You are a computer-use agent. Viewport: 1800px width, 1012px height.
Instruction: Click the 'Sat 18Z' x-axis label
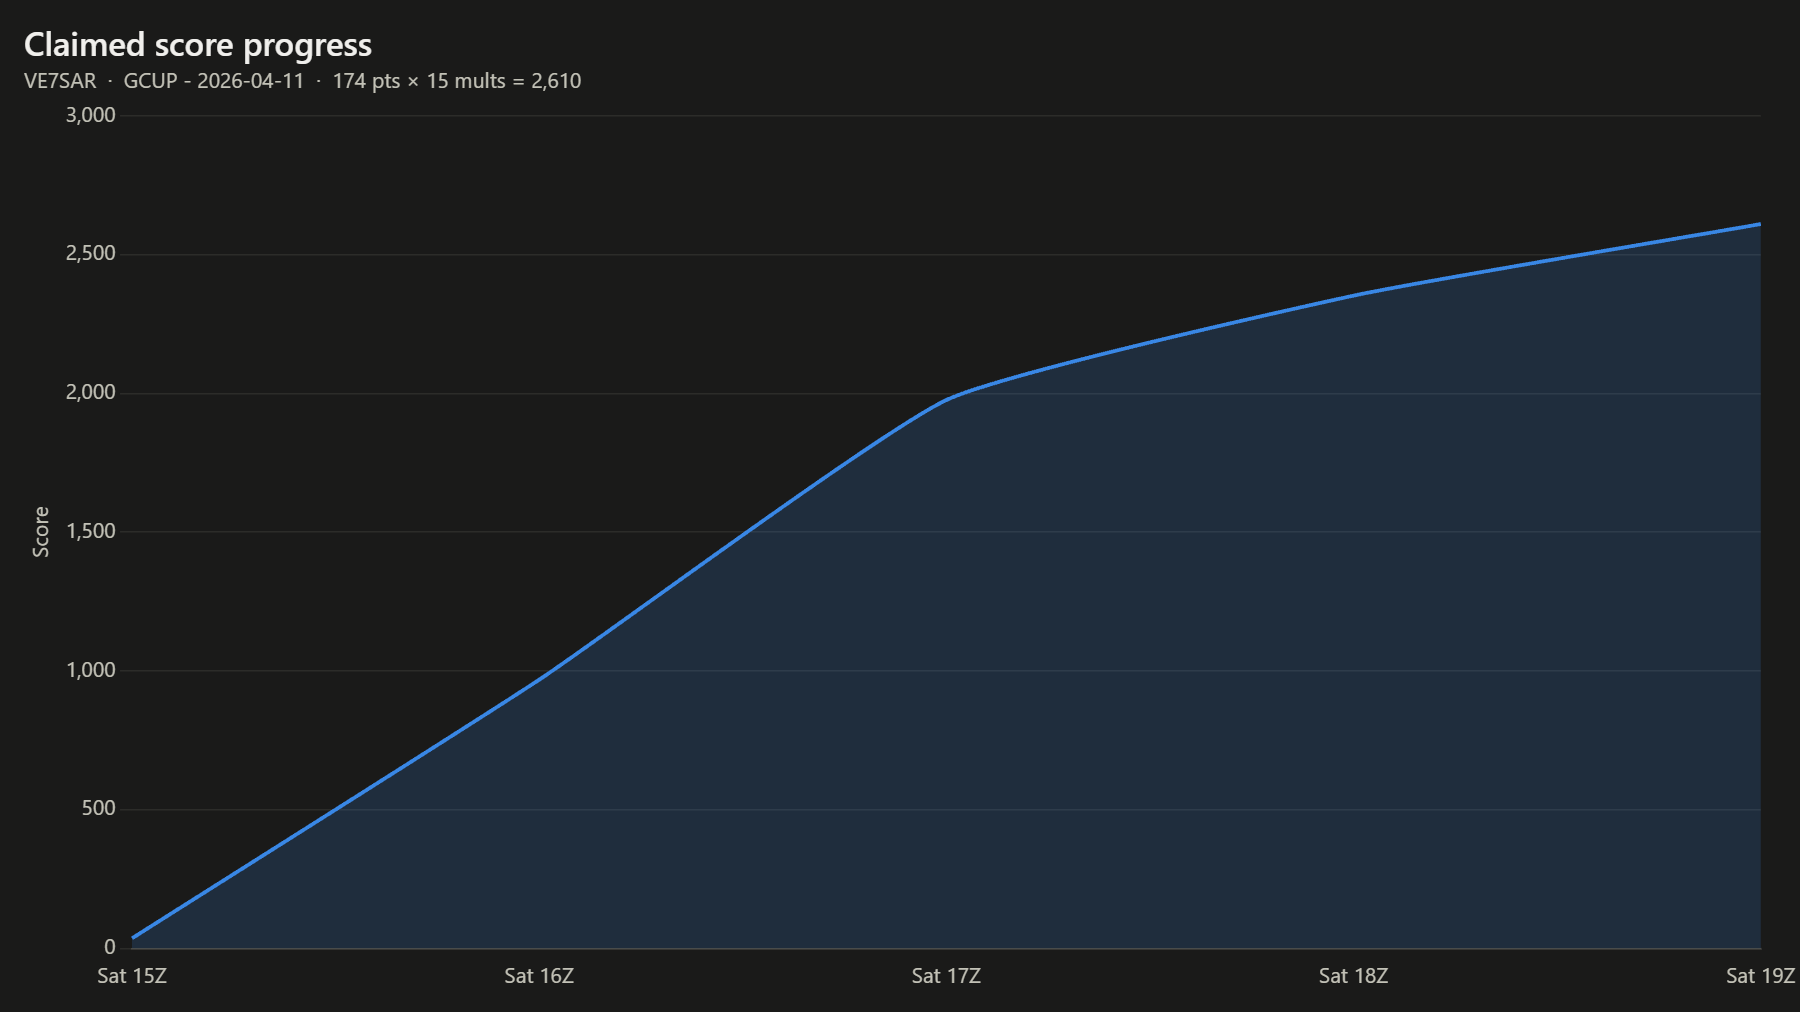coord(1353,976)
